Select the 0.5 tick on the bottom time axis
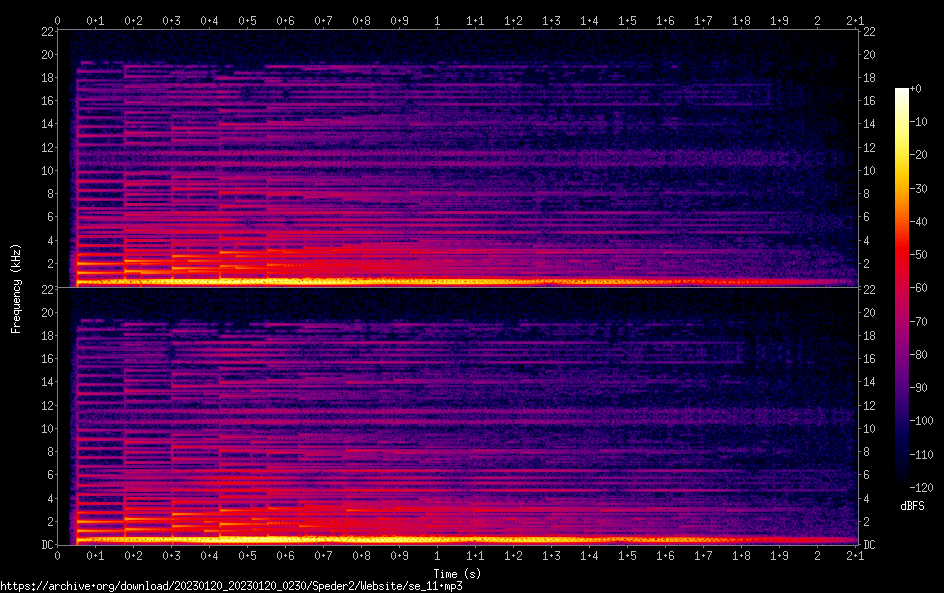 click(x=247, y=556)
